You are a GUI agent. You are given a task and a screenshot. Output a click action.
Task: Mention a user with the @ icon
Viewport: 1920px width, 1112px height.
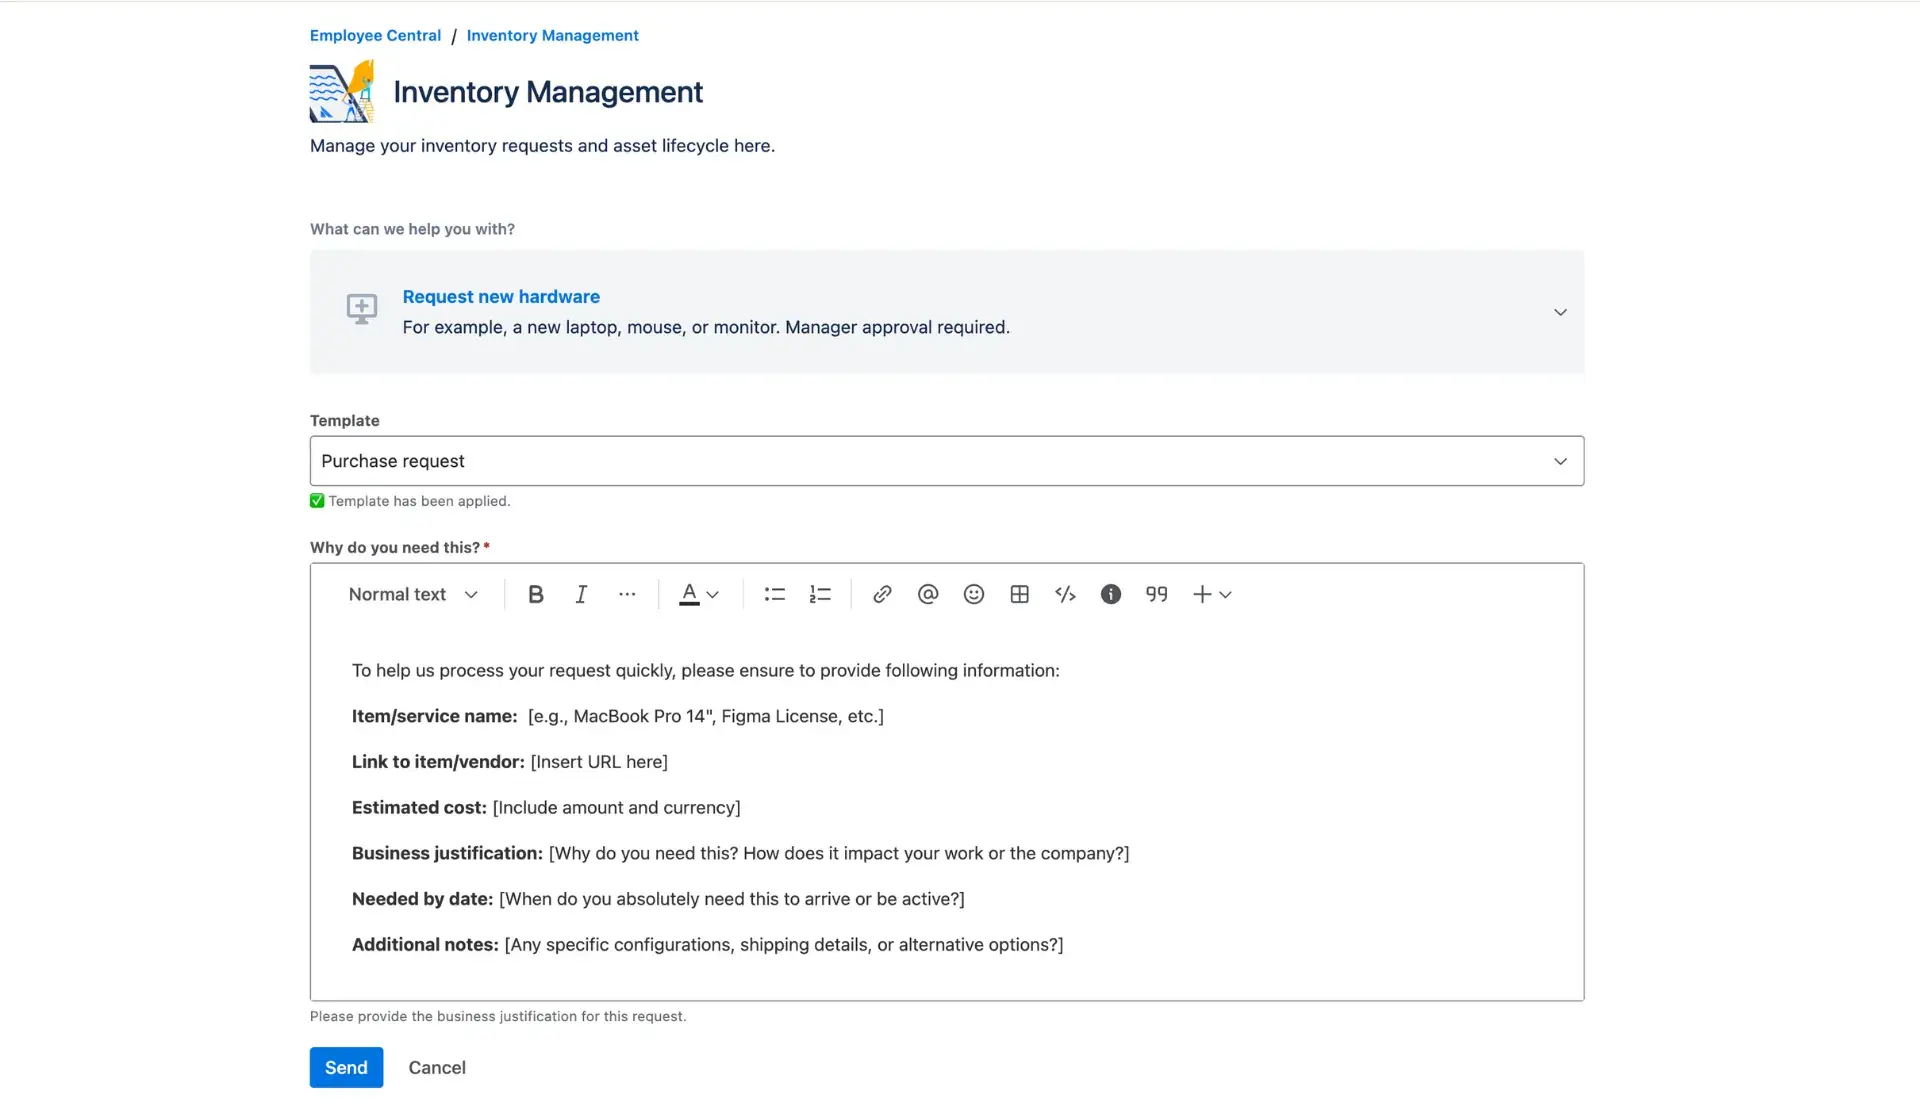(x=928, y=594)
